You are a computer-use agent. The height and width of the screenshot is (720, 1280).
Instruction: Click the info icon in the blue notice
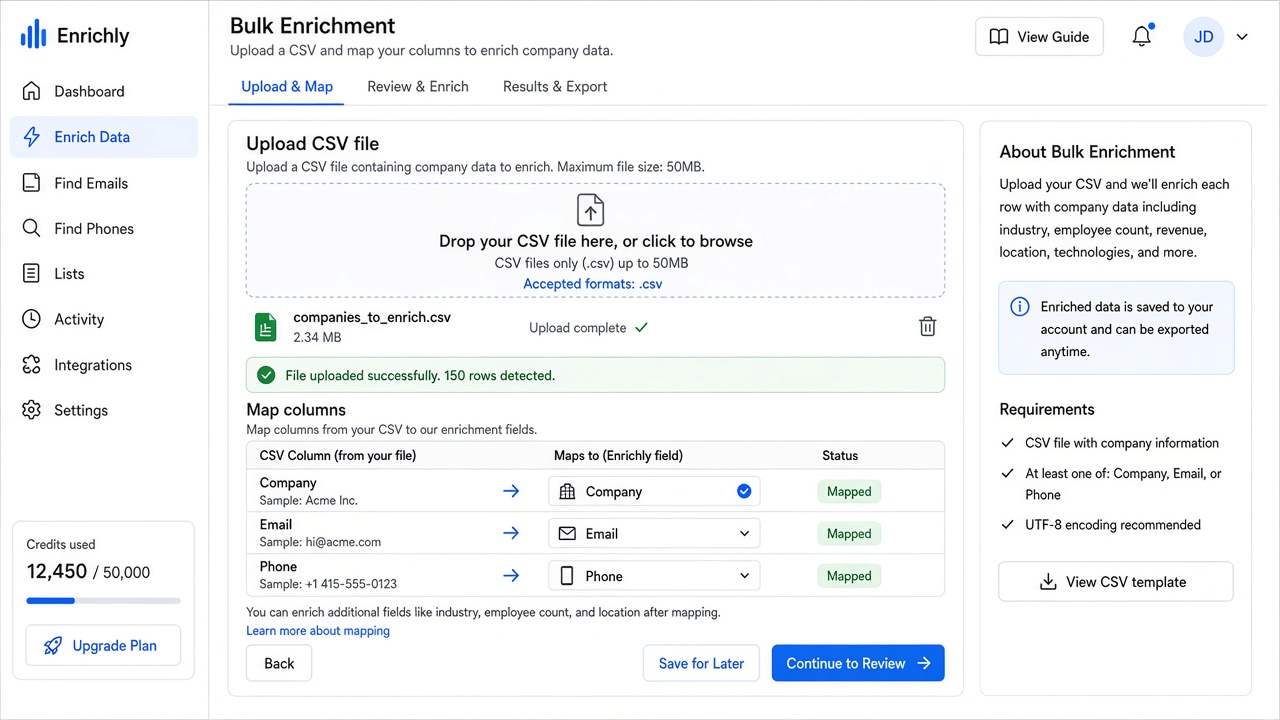click(x=1019, y=307)
